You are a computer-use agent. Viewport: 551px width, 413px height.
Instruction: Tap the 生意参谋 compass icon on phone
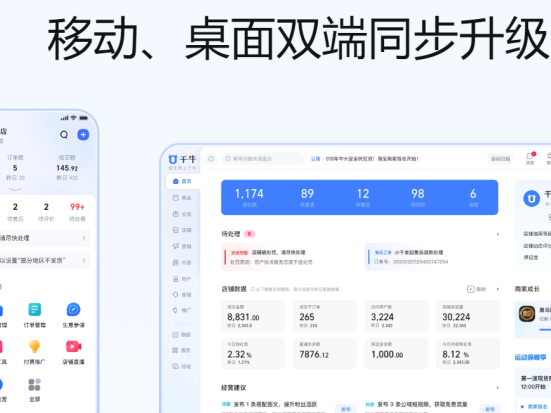[73, 310]
